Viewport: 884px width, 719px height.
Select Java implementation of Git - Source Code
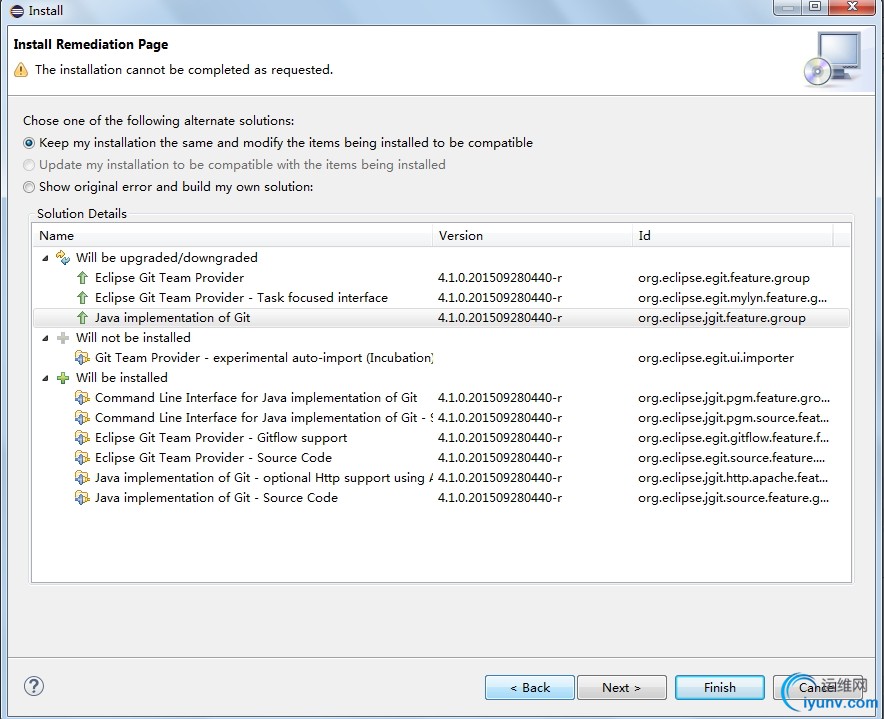441,498
